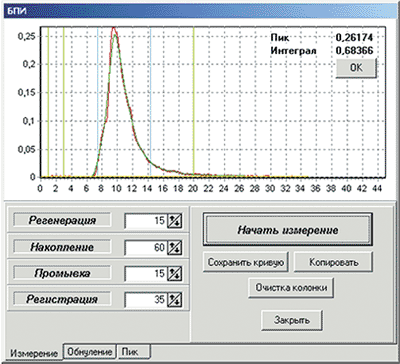The image size is (400, 364).
Task: Start measurement with Начать измерение button
Action: coord(287,230)
